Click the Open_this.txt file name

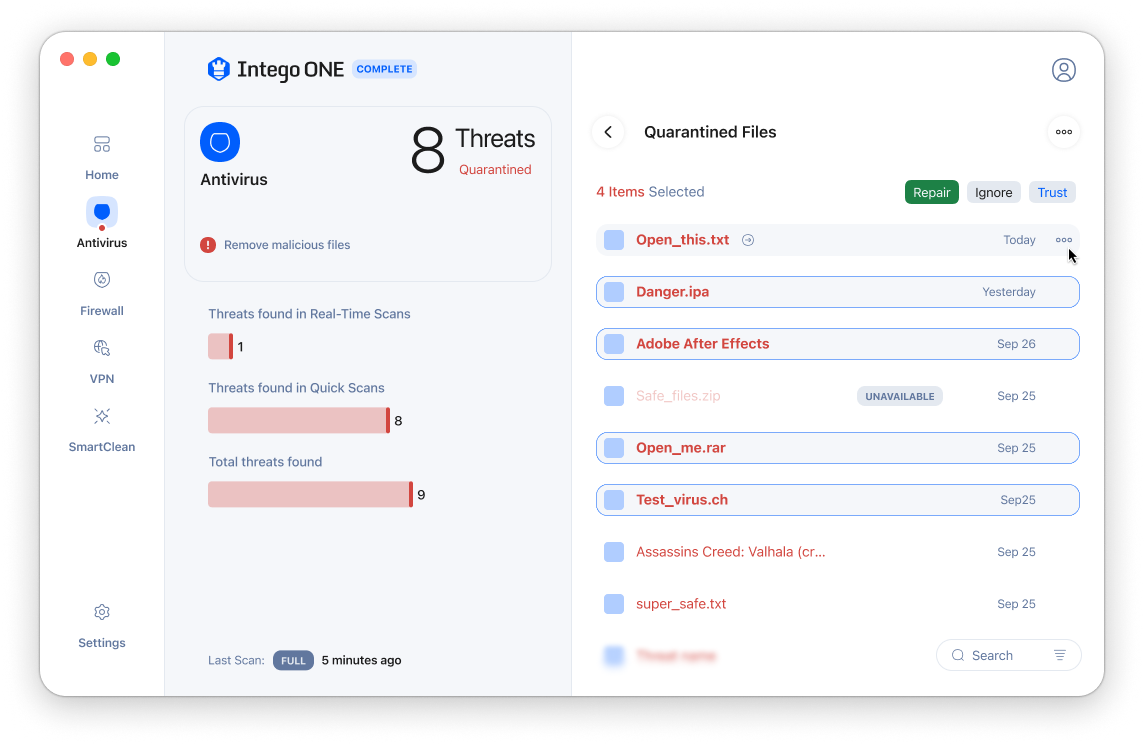point(682,240)
